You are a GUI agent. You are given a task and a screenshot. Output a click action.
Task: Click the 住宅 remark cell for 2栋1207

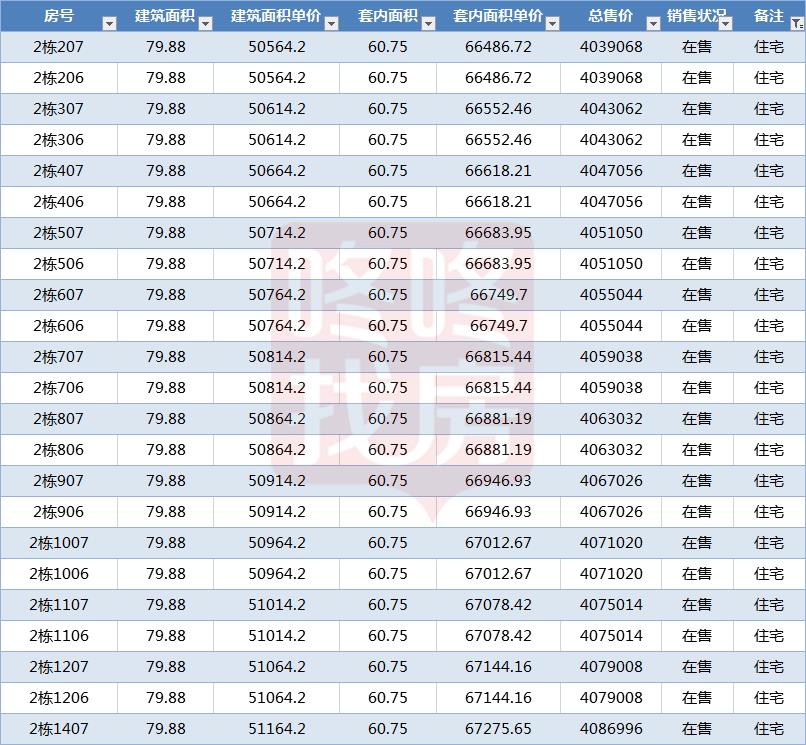click(769, 667)
